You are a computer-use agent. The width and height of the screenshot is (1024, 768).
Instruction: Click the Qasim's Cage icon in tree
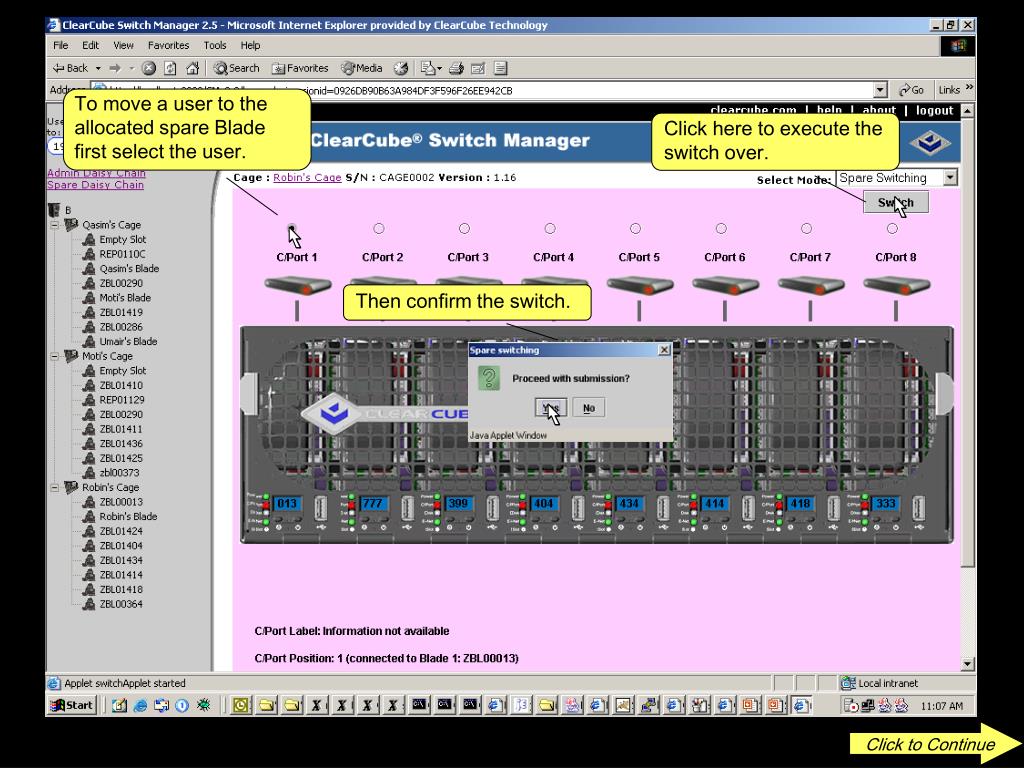coord(71,225)
